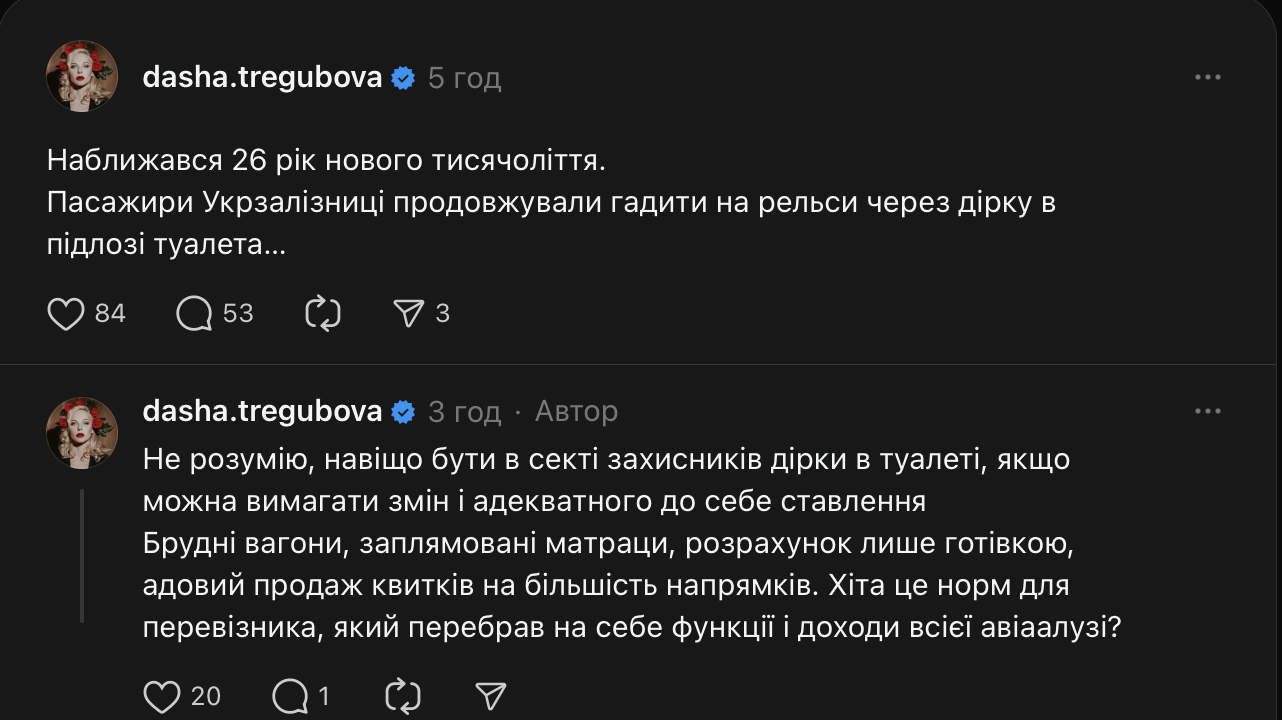
Task: Share the first post via paper plane
Action: click(409, 314)
